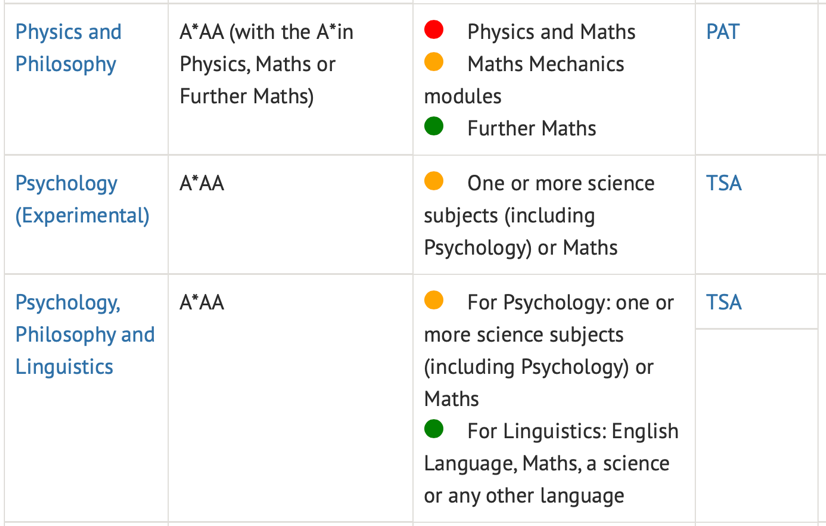
Task: Click the orange dot beside Maths Mechanics modules
Action: tap(434, 62)
